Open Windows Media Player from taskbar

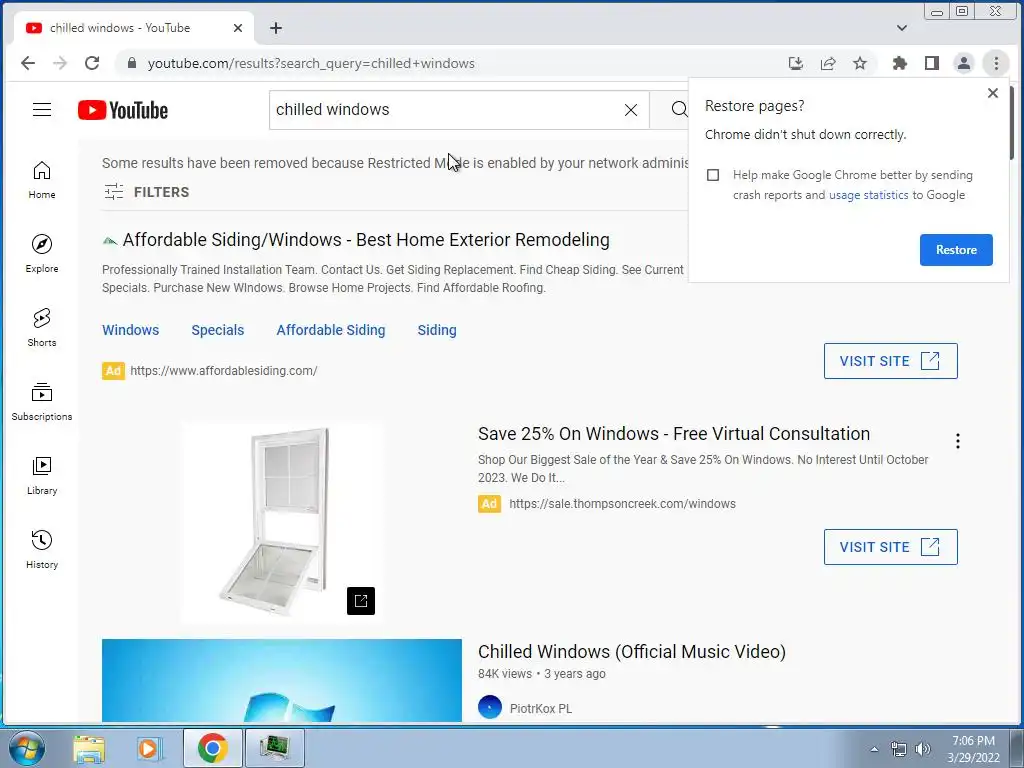coord(149,748)
